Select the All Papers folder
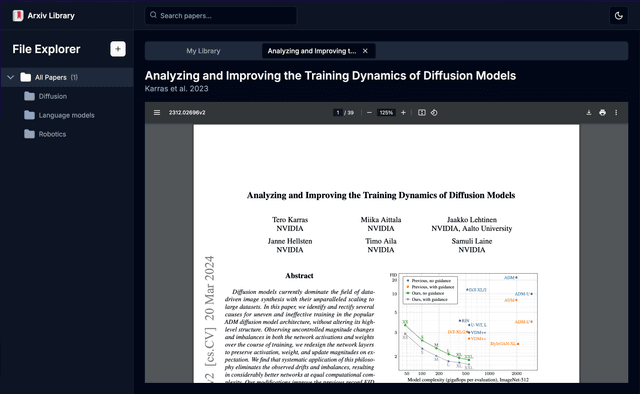640x394 pixels. (67, 77)
